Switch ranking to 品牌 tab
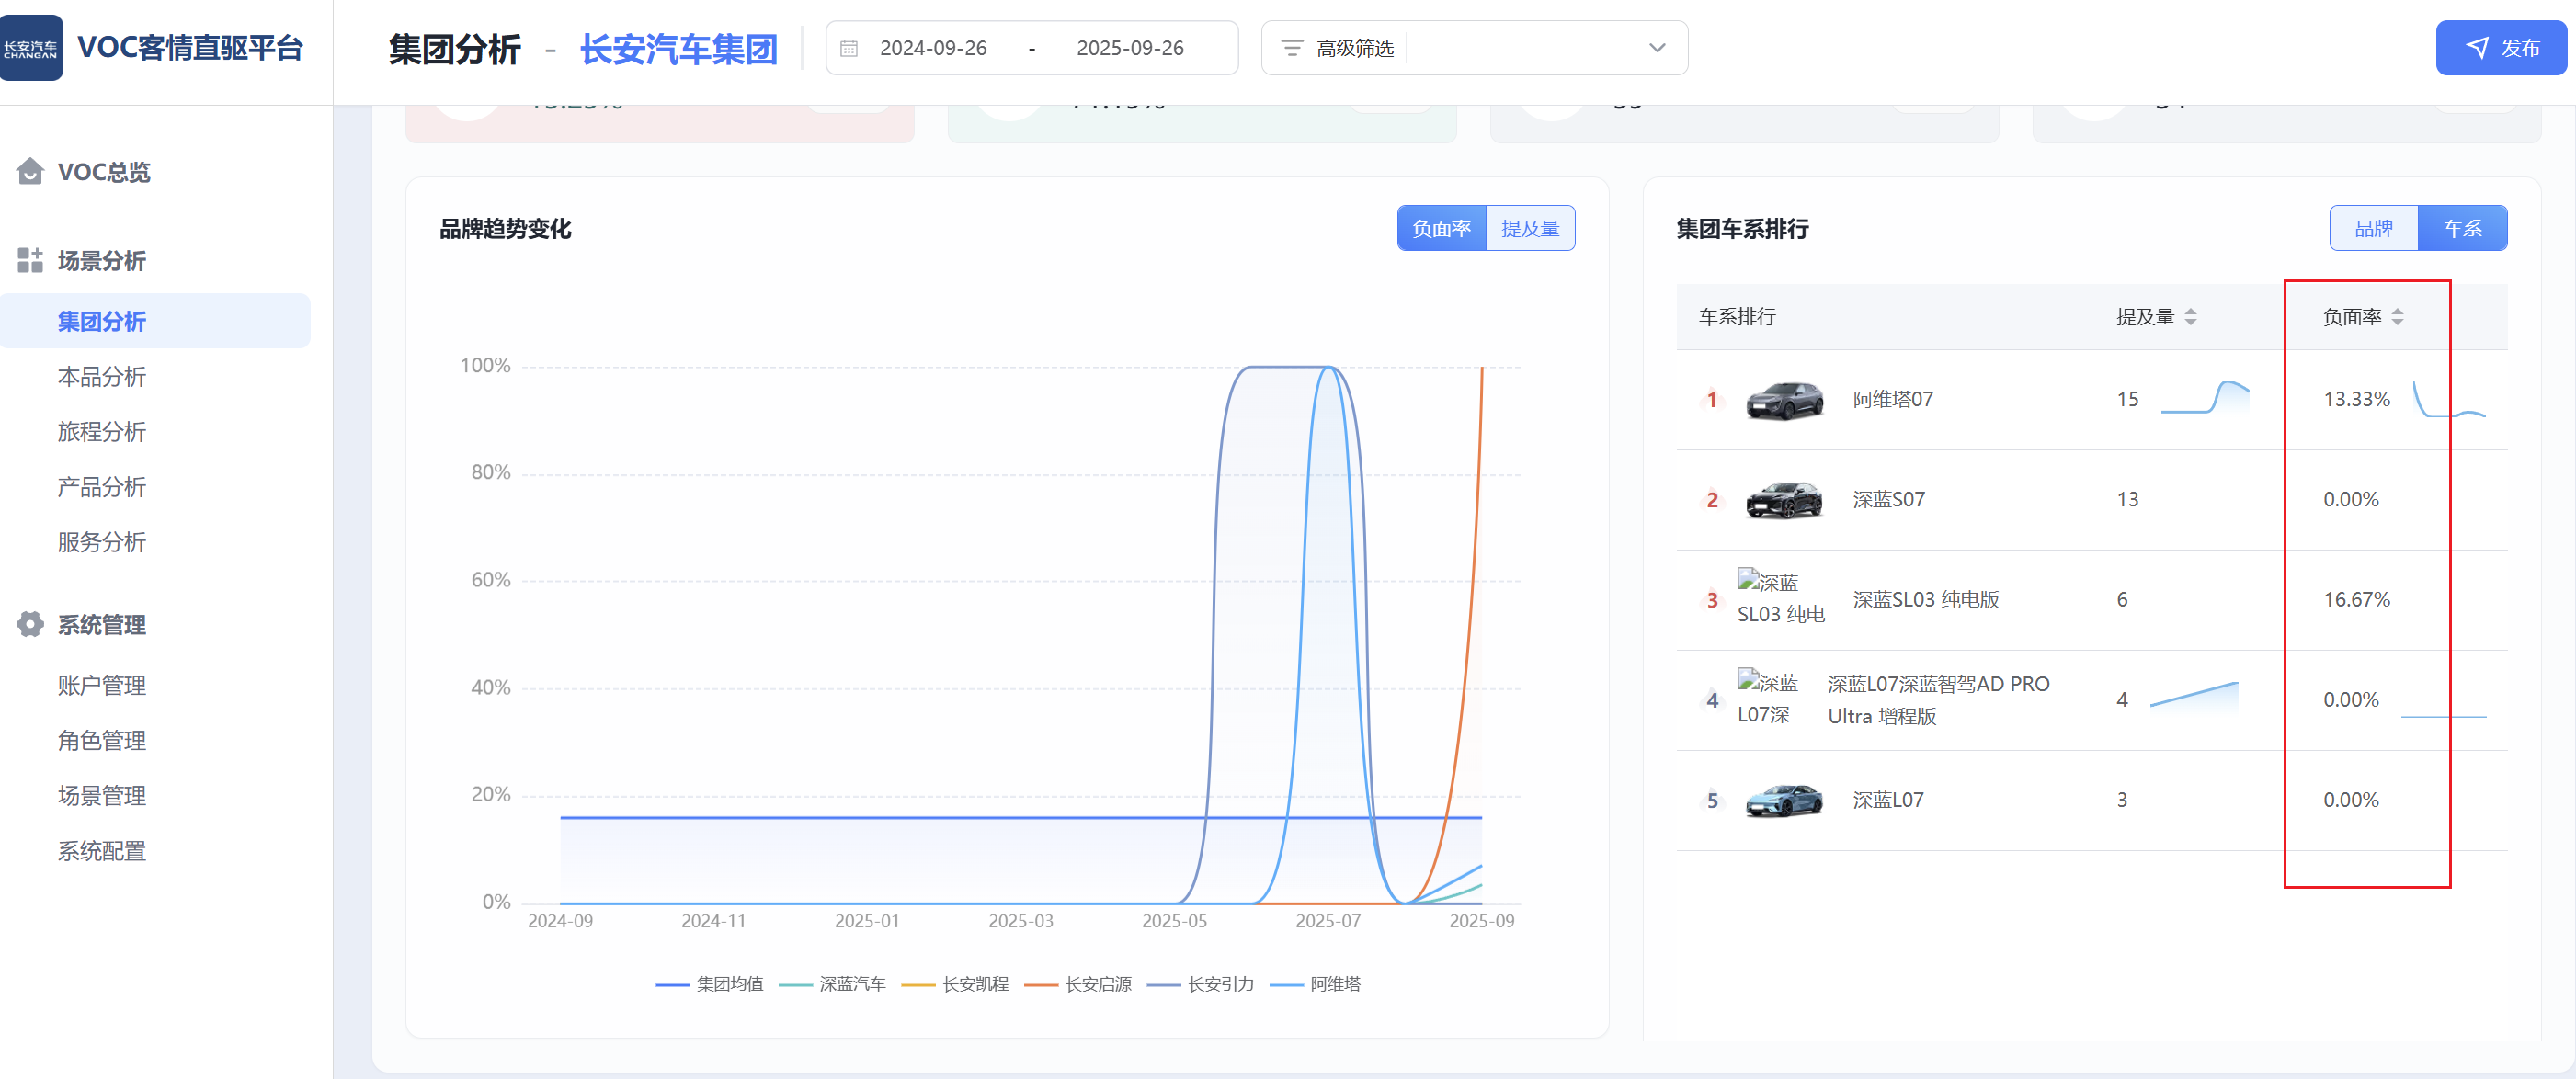 (x=2373, y=228)
